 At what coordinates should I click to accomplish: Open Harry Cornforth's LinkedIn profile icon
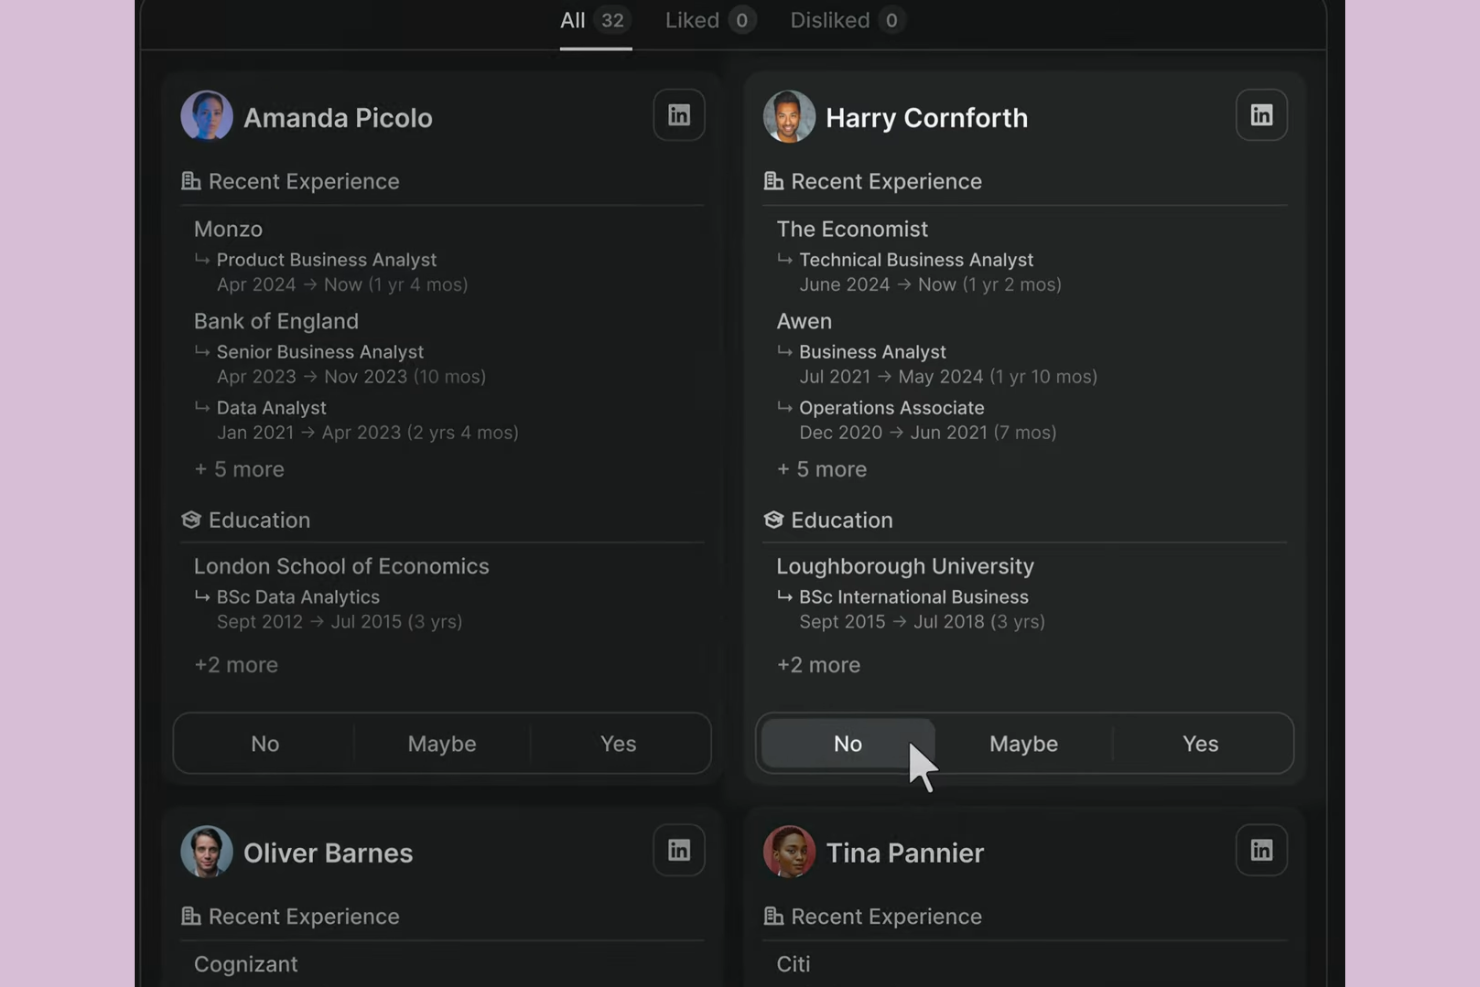pyautogui.click(x=1261, y=115)
